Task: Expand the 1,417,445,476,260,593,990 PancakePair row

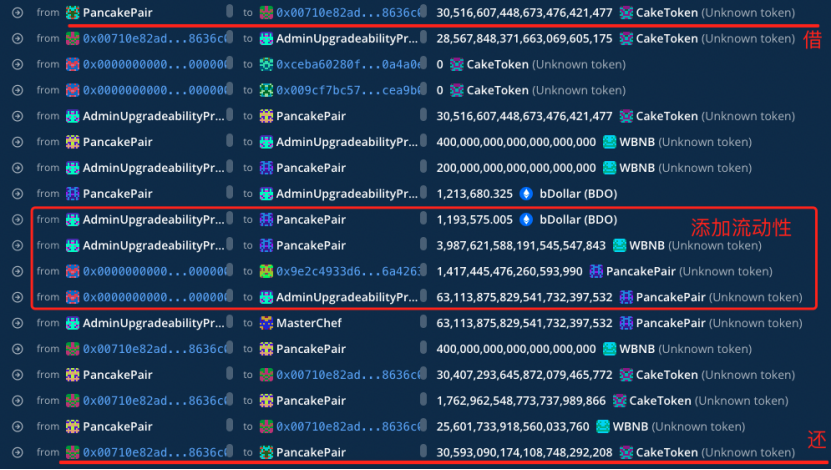Action: click(x=17, y=271)
